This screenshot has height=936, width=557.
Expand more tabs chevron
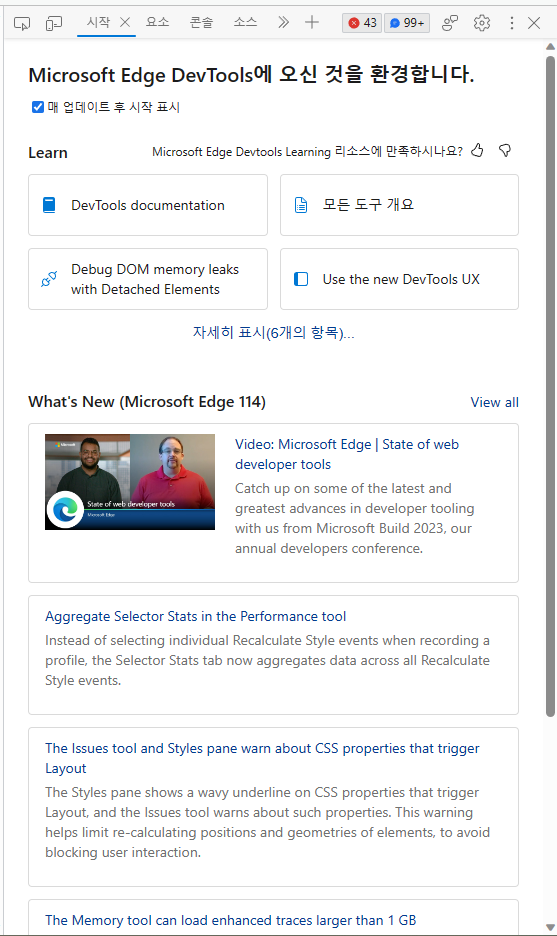tap(283, 23)
